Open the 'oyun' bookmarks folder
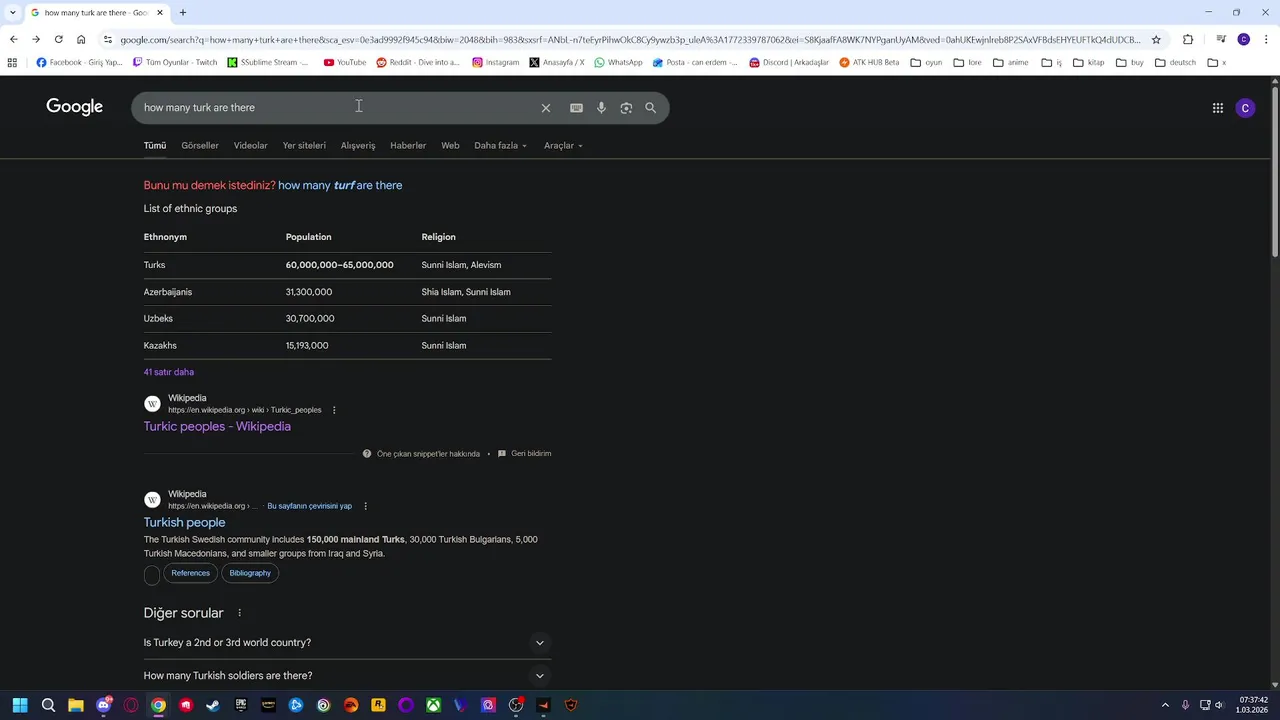Viewport: 1280px width, 720px height. point(926,62)
